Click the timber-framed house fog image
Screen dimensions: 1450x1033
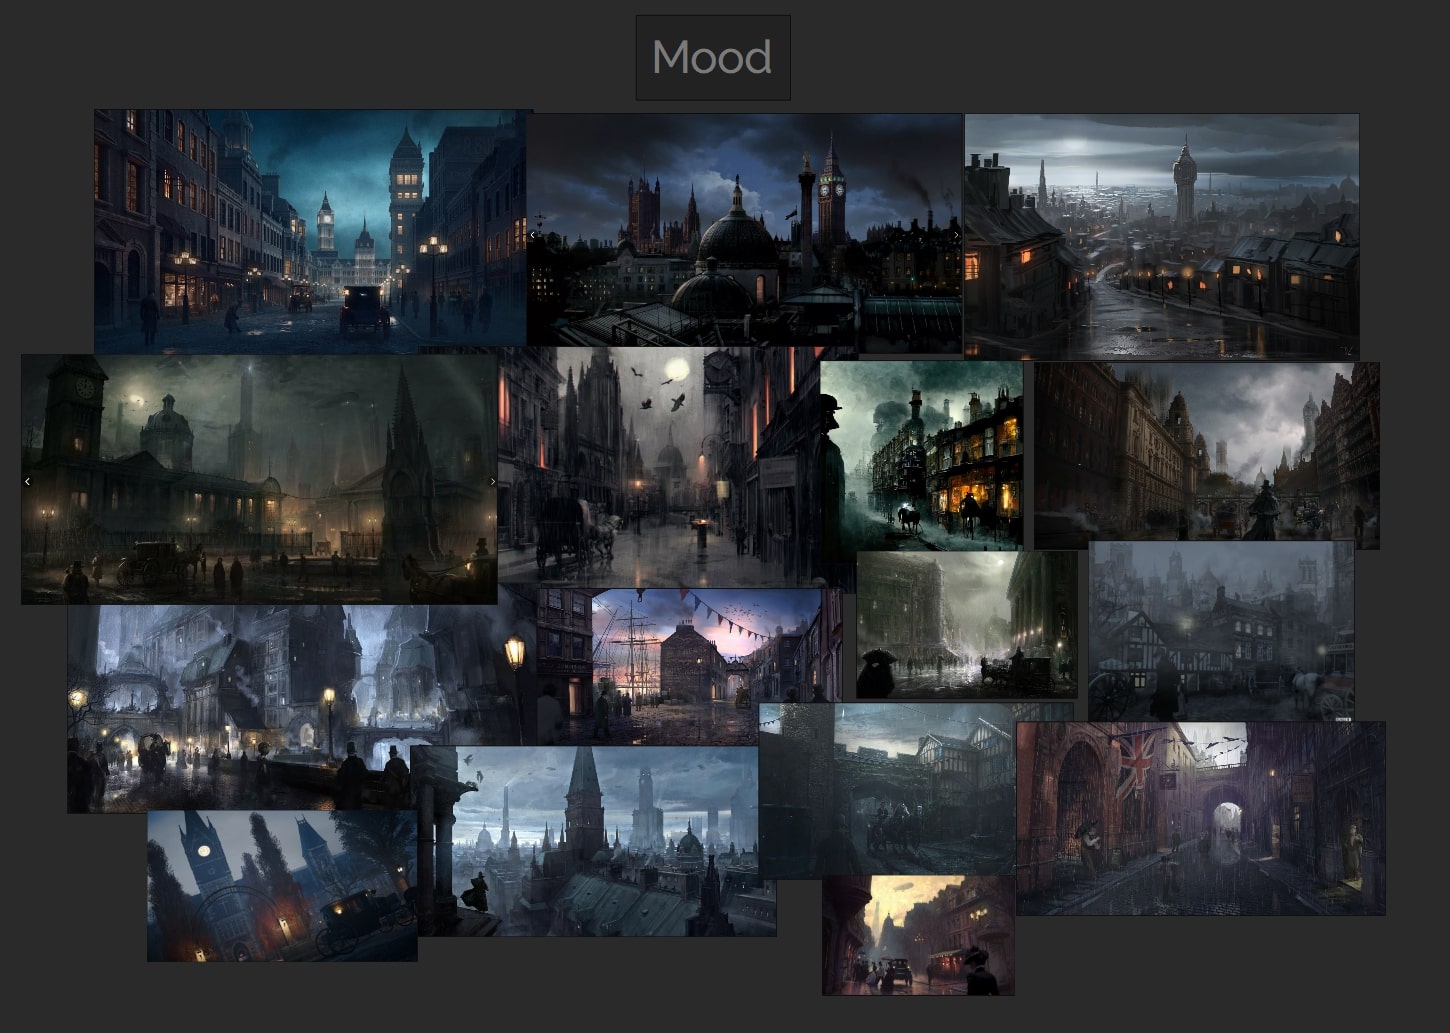click(1220, 630)
